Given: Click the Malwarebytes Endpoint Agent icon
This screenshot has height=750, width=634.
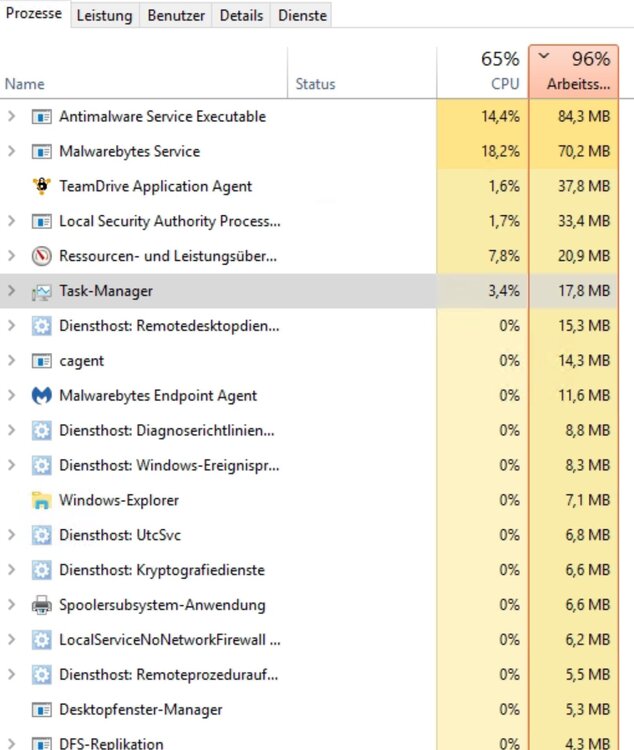Looking at the screenshot, I should coord(41,396).
